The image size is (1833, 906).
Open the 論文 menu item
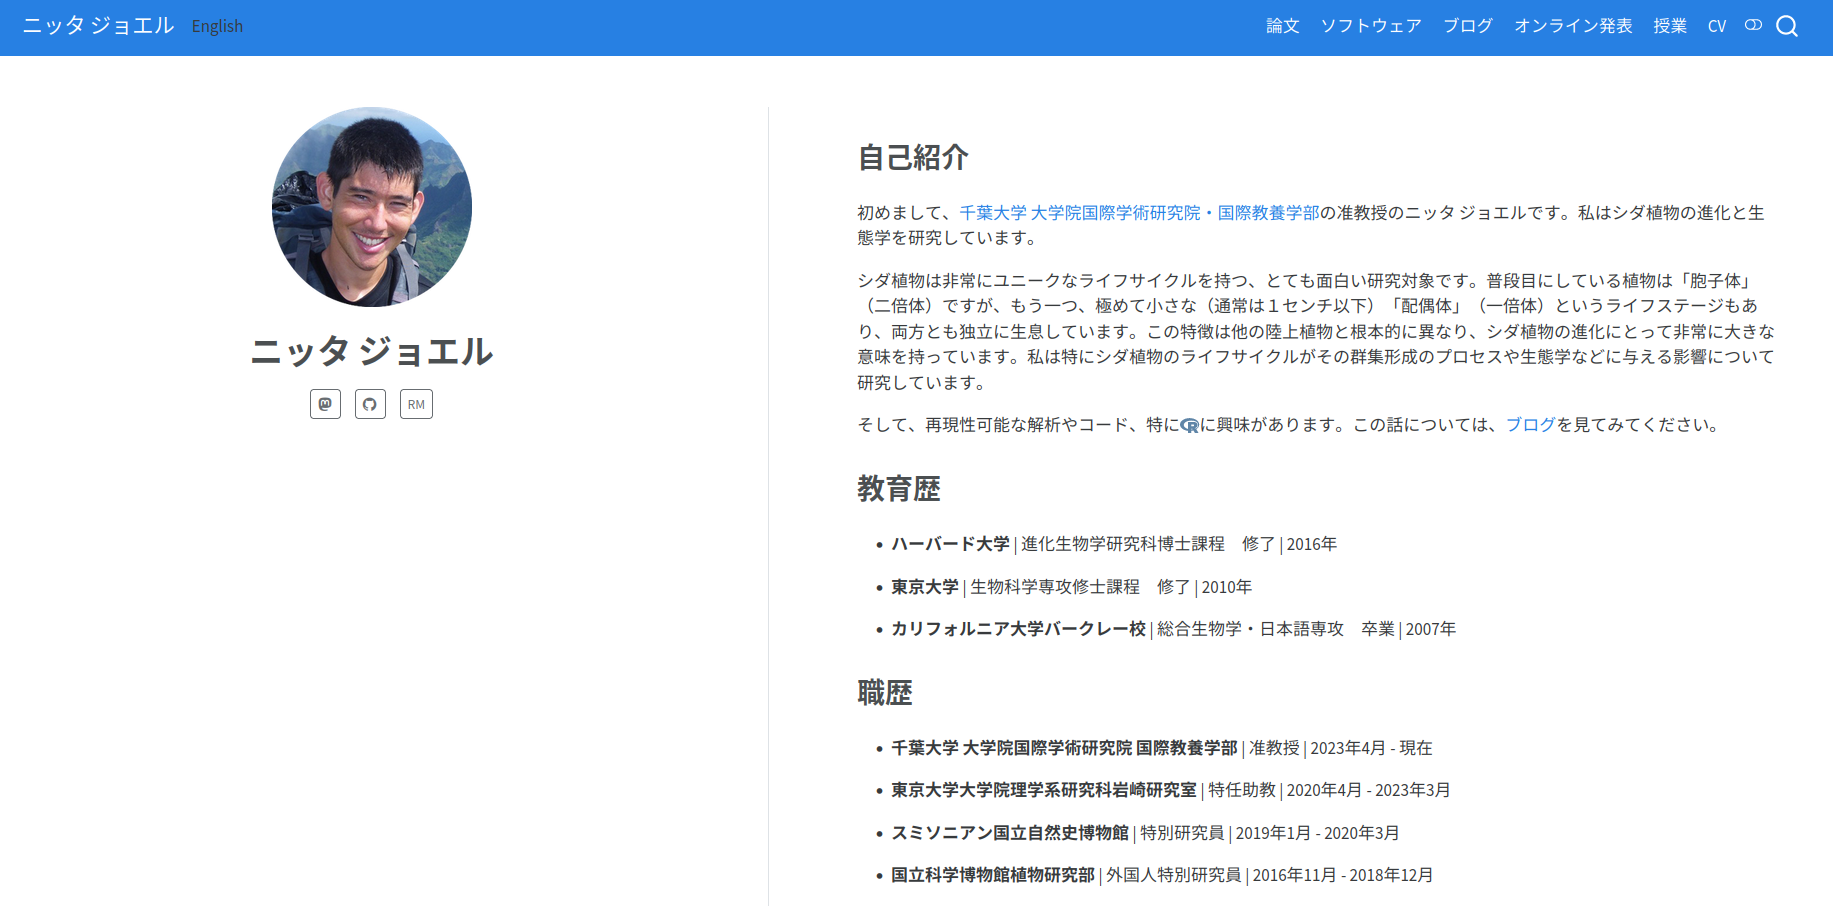pyautogui.click(x=1282, y=26)
